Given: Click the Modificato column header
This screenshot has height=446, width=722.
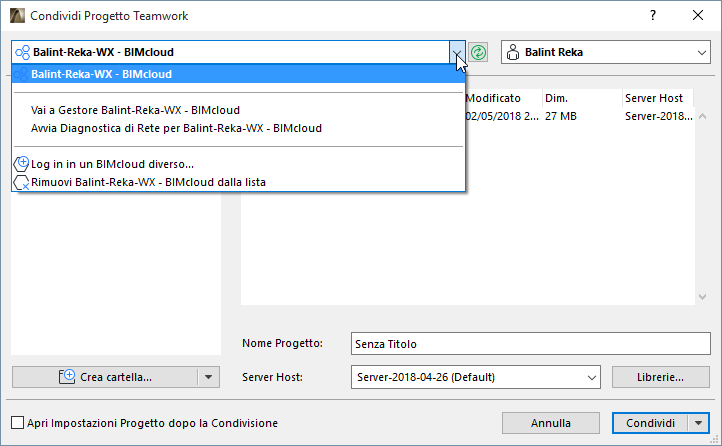Looking at the screenshot, I should 502,98.
